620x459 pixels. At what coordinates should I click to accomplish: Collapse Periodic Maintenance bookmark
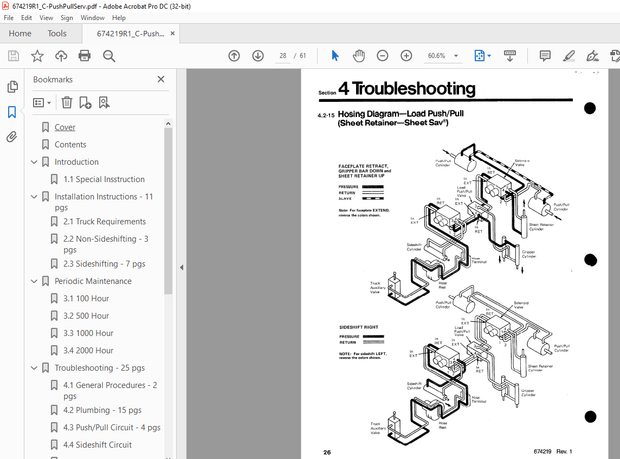pyautogui.click(x=34, y=281)
